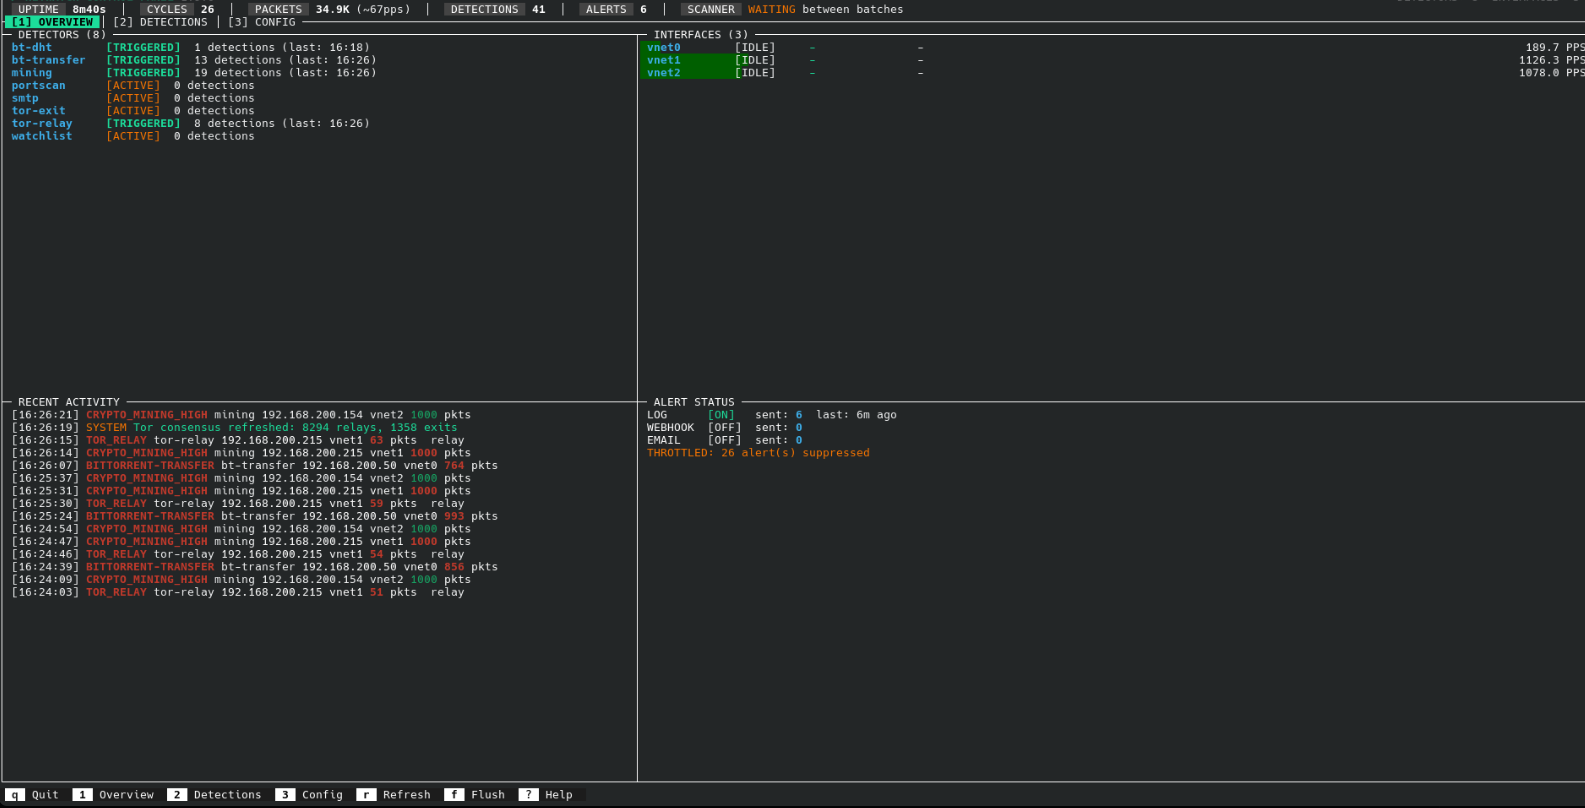Toggle the LOG alert [ON] indicator
Screen dimensions: 1585x808
[721, 415]
